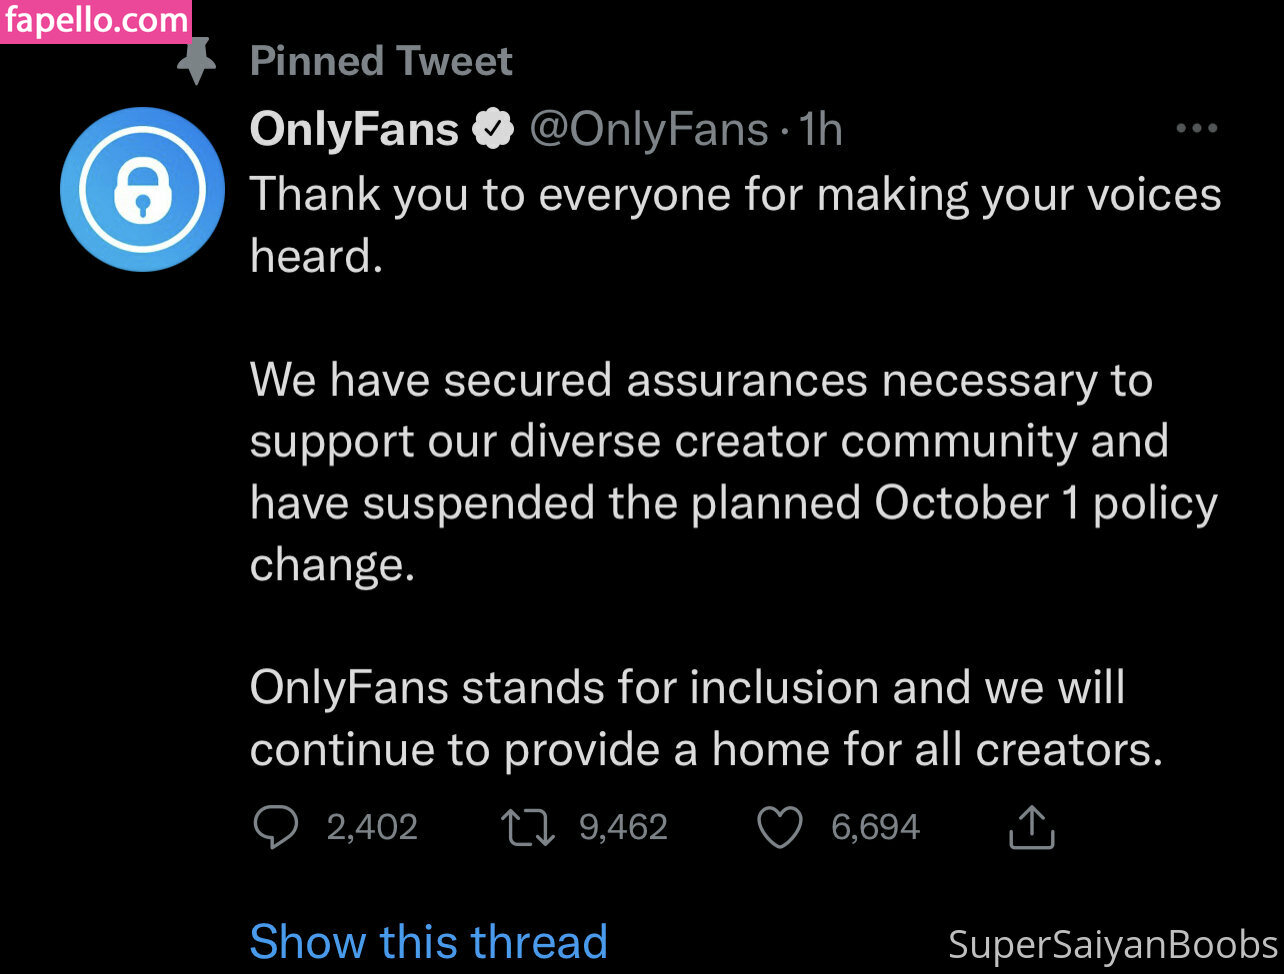Open the OnlyFans padlock profile avatar
Screen dimensions: 1284x974
point(141,189)
